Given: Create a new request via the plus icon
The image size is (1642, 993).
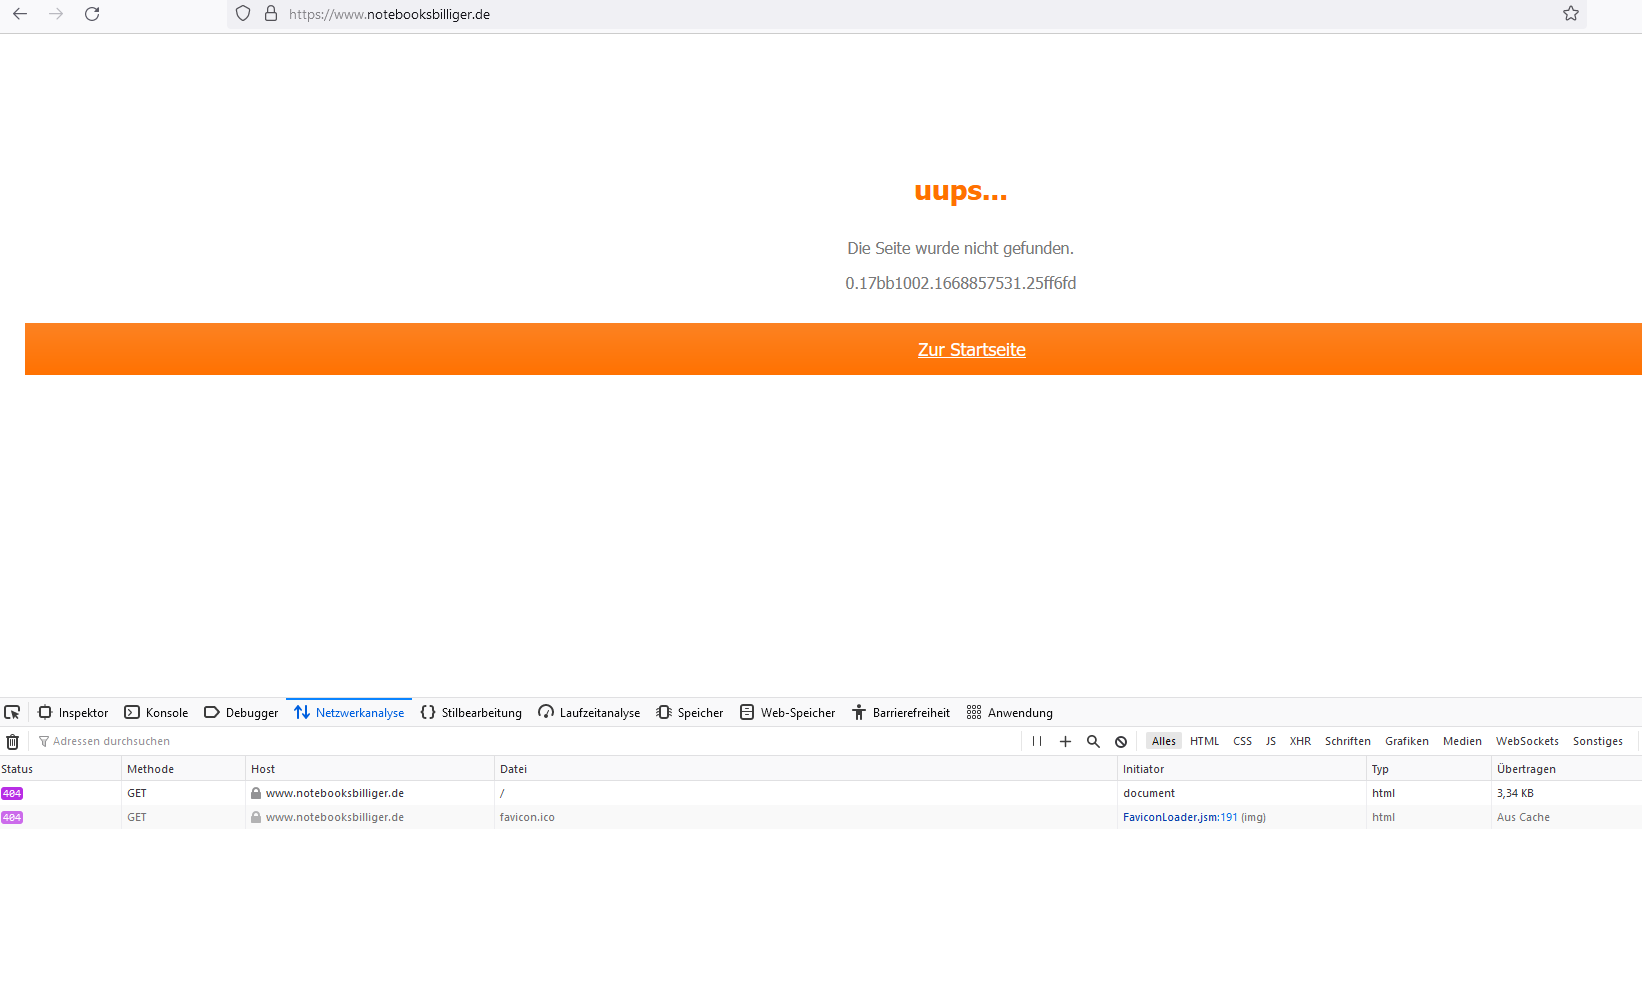Looking at the screenshot, I should [x=1065, y=741].
